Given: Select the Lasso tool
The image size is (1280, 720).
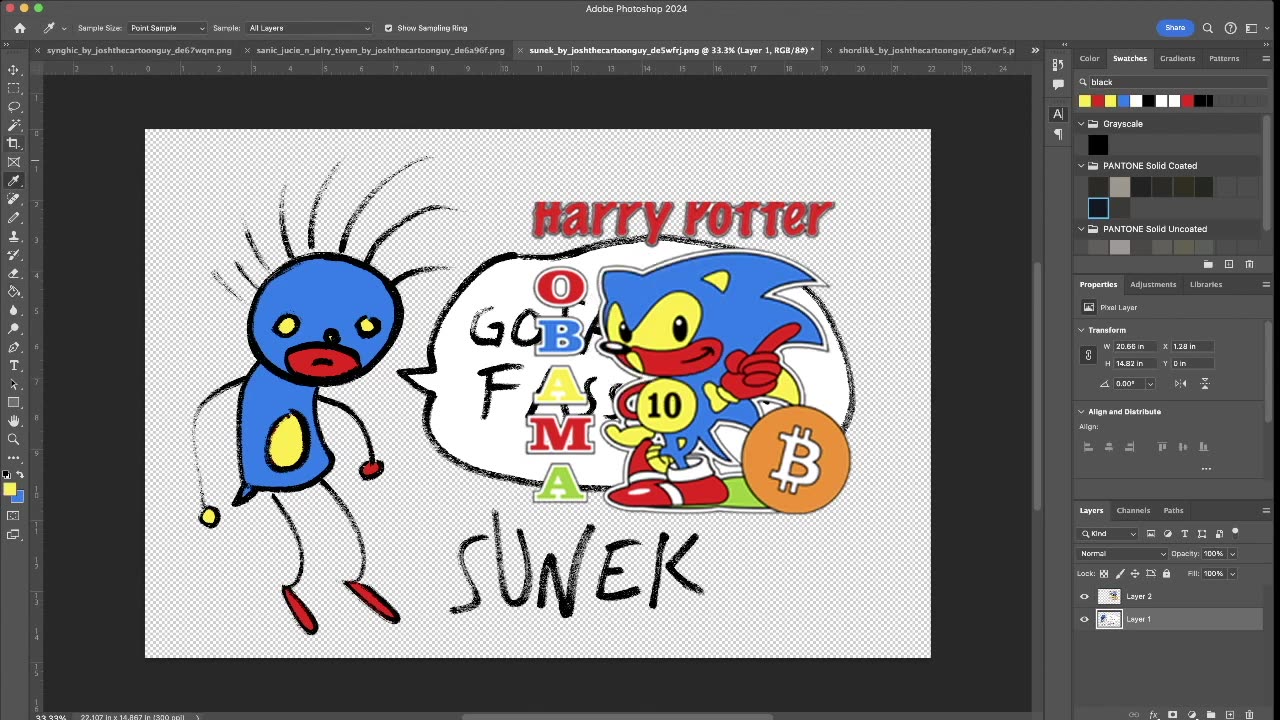Looking at the screenshot, I should pos(14,106).
